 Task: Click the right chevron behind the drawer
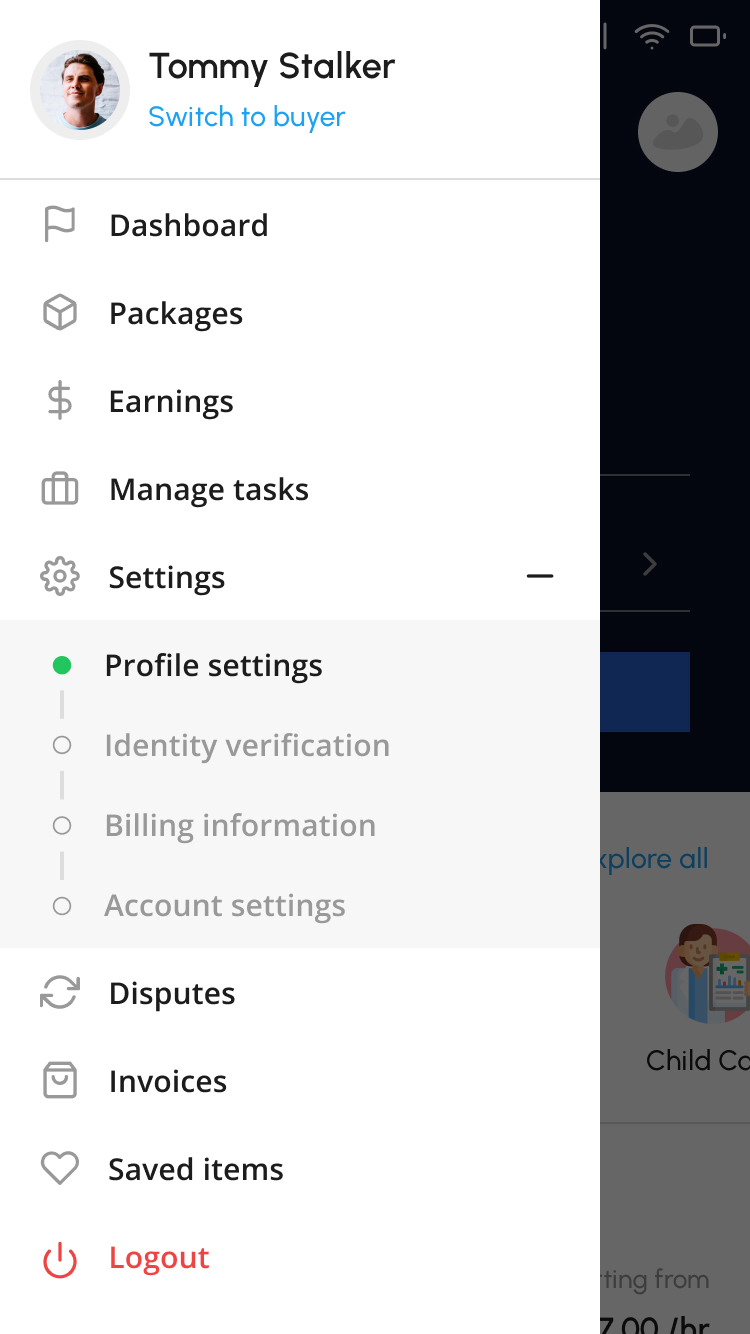pyautogui.click(x=650, y=565)
